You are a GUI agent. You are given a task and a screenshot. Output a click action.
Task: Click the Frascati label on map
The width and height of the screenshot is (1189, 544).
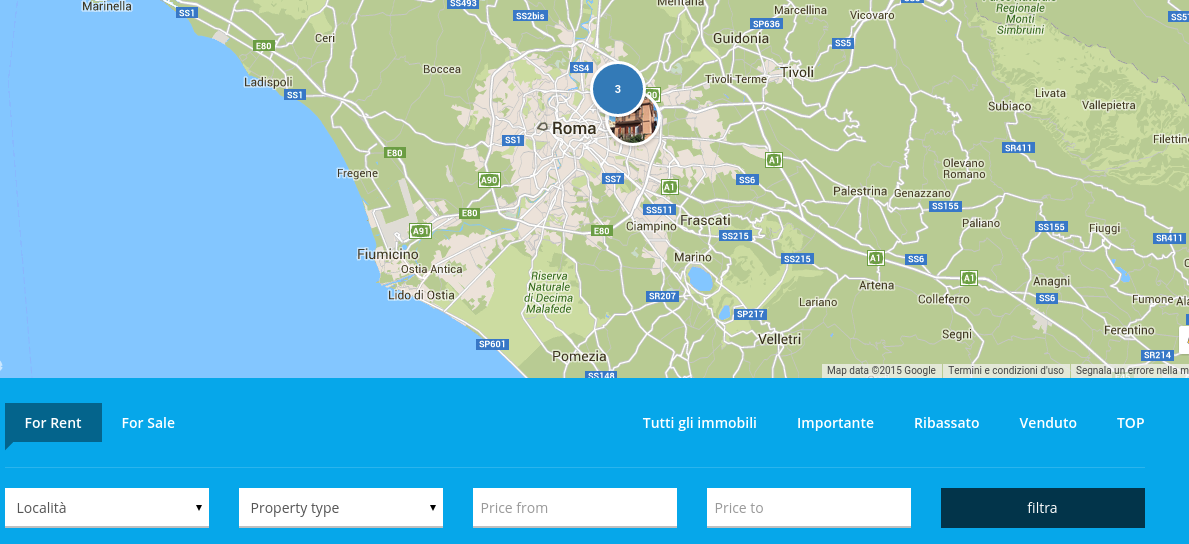(x=705, y=220)
